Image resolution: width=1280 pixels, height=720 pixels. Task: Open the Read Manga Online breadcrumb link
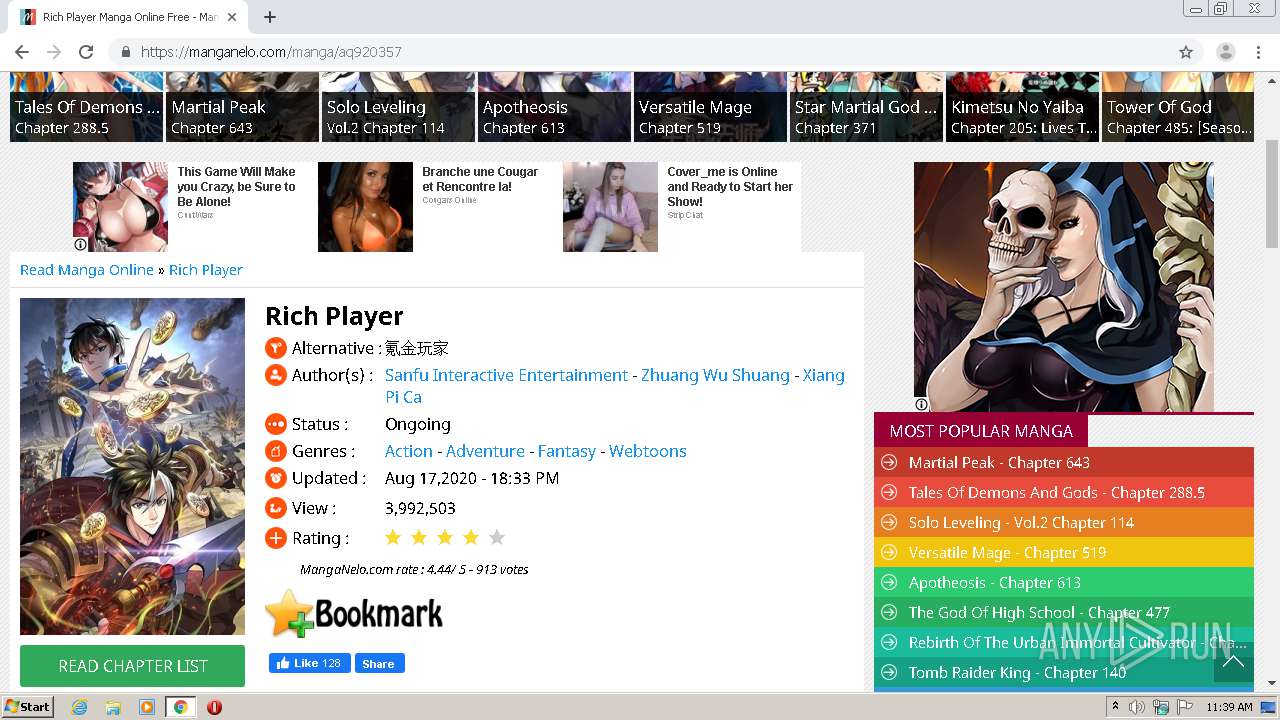pyautogui.click(x=87, y=270)
